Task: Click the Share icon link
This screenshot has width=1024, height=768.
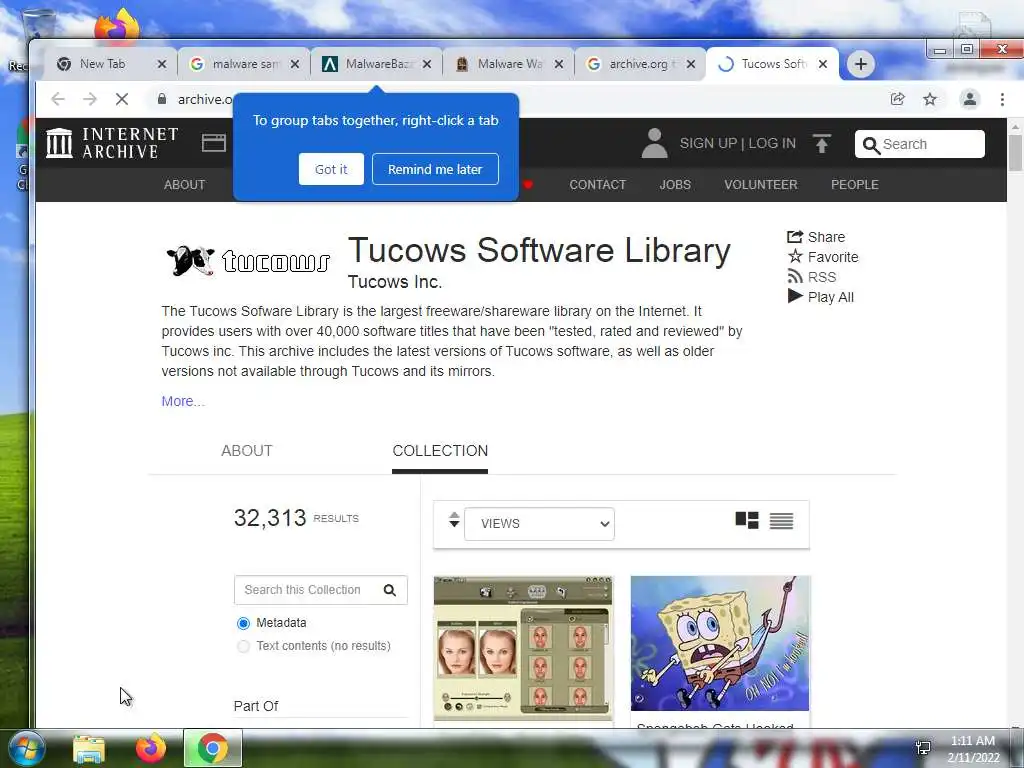Action: pyautogui.click(x=816, y=237)
